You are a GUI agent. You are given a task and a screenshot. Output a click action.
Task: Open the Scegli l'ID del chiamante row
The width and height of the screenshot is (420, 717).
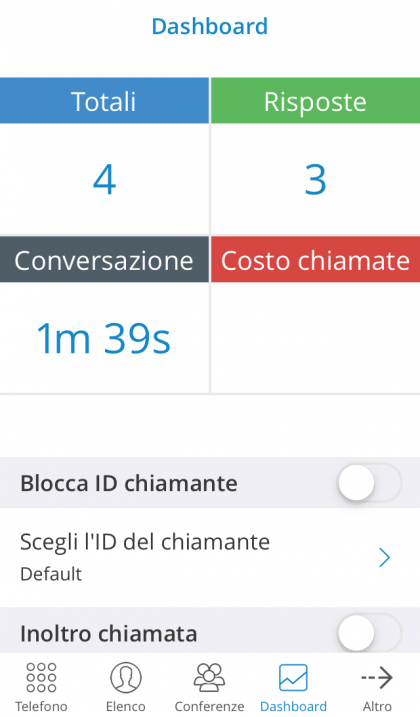pos(210,557)
